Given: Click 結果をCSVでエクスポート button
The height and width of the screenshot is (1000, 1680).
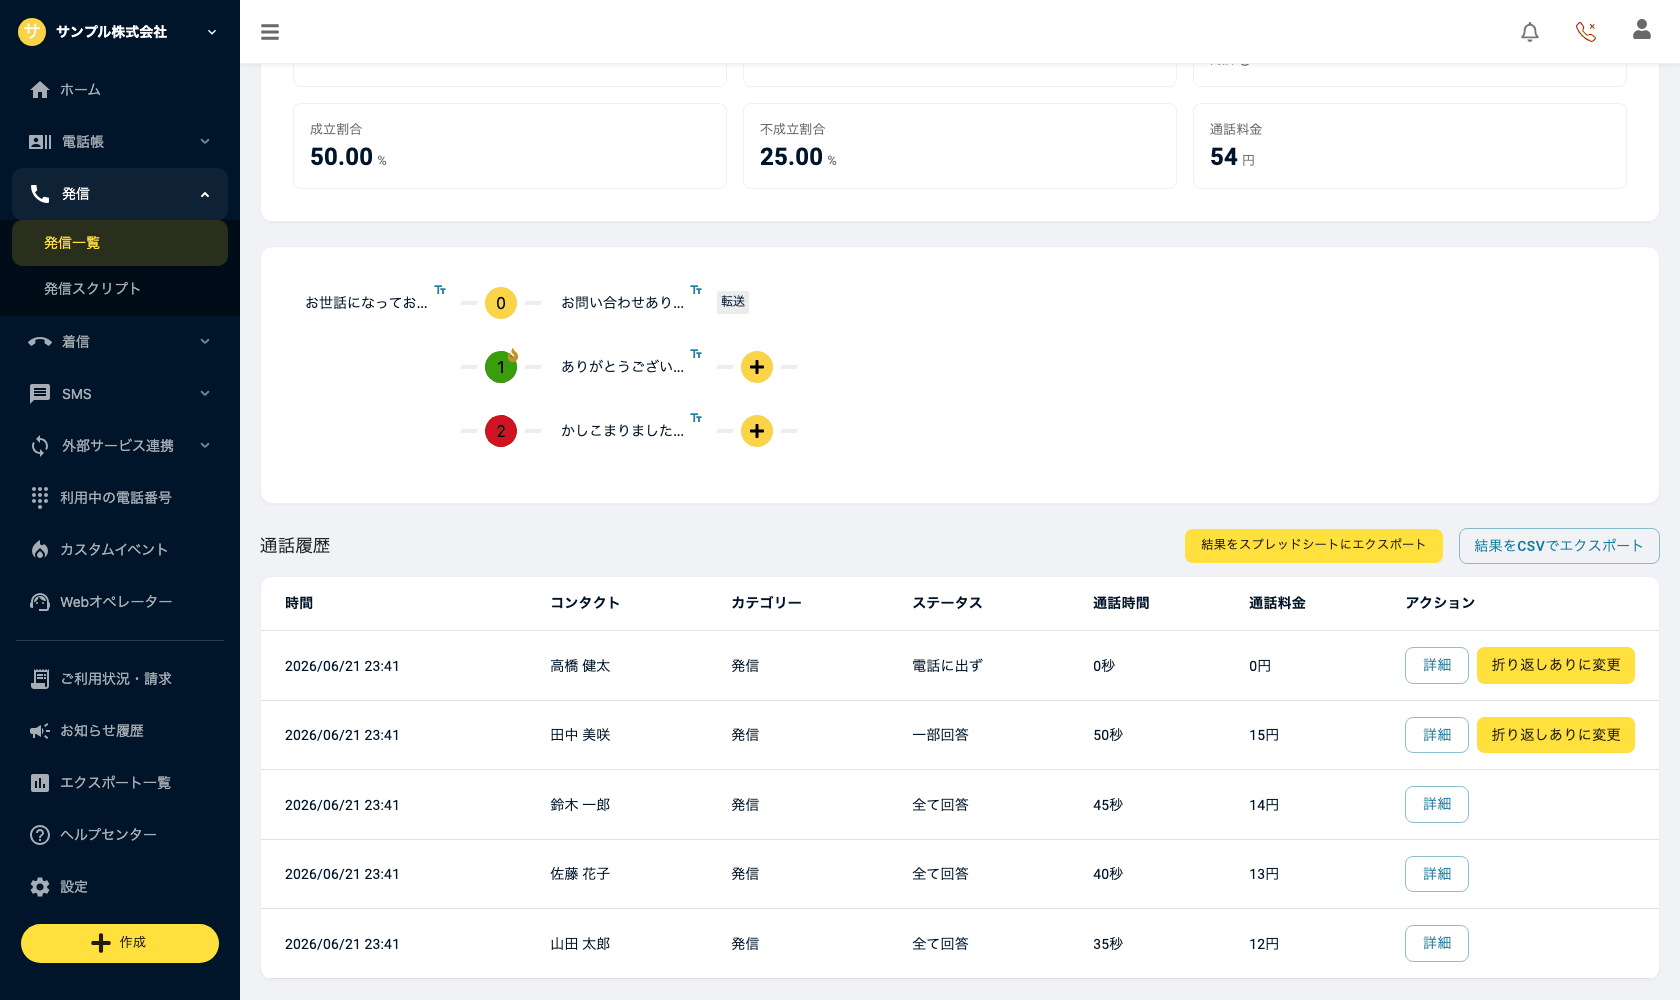Looking at the screenshot, I should coord(1558,546).
